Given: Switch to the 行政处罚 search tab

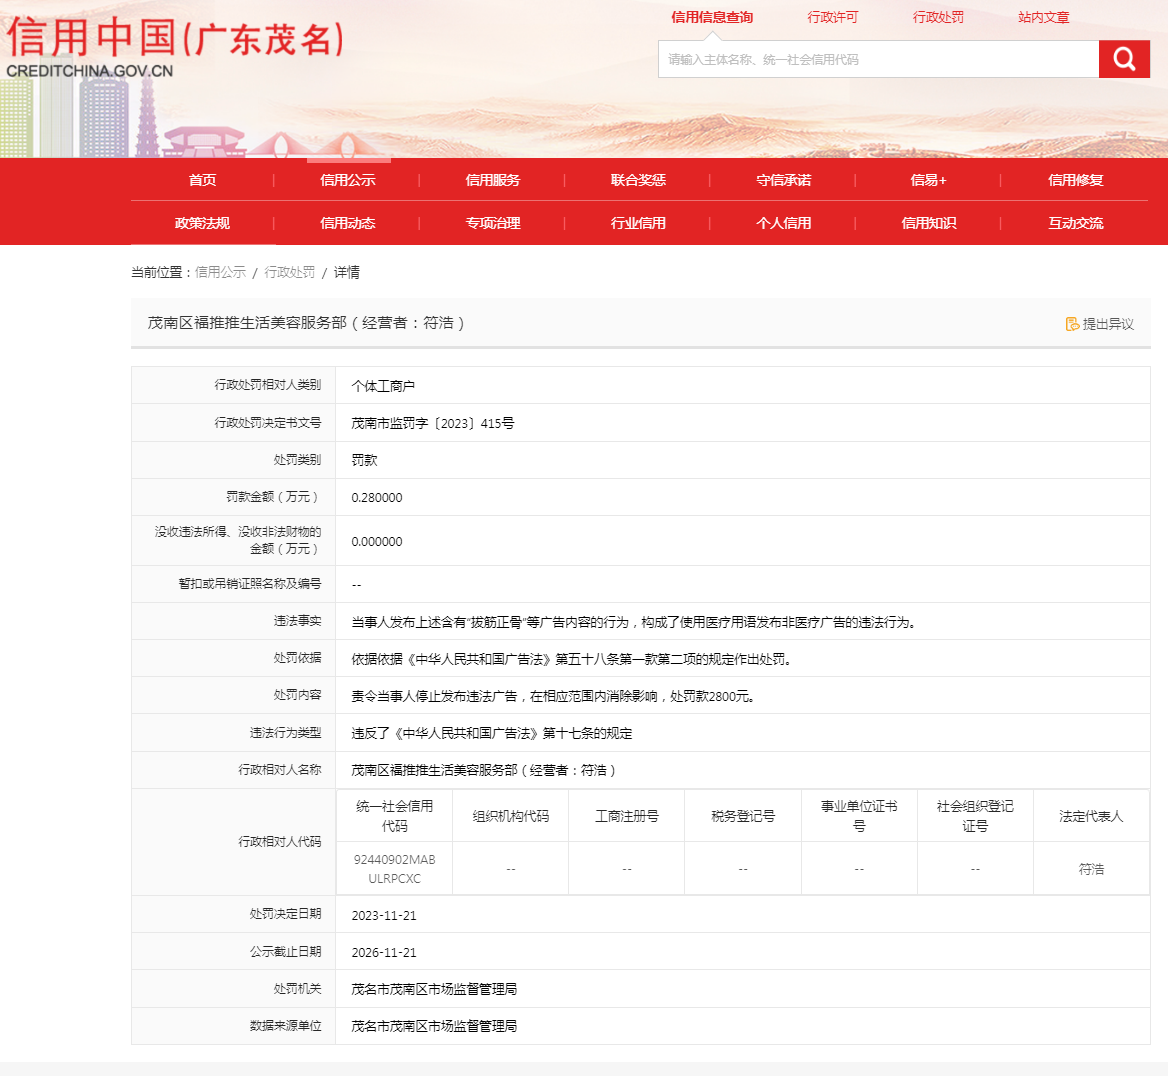Looking at the screenshot, I should pyautogui.click(x=938, y=17).
